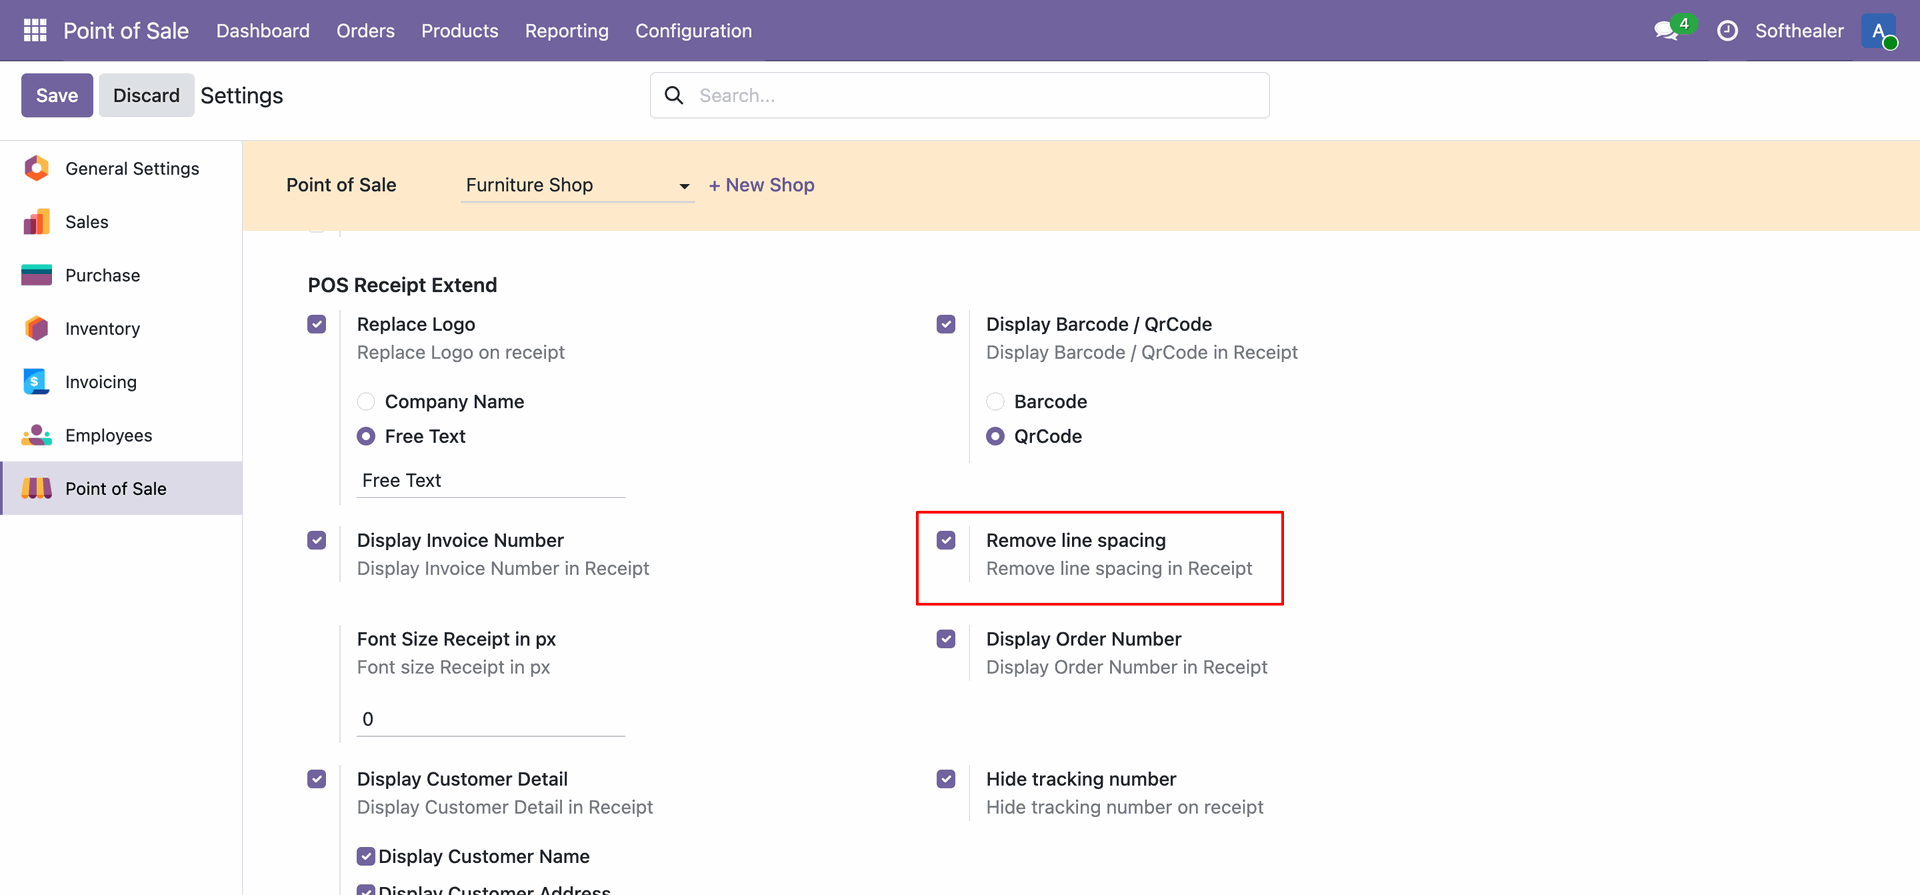
Task: Select the Employees label in the sidebar
Action: tap(109, 435)
